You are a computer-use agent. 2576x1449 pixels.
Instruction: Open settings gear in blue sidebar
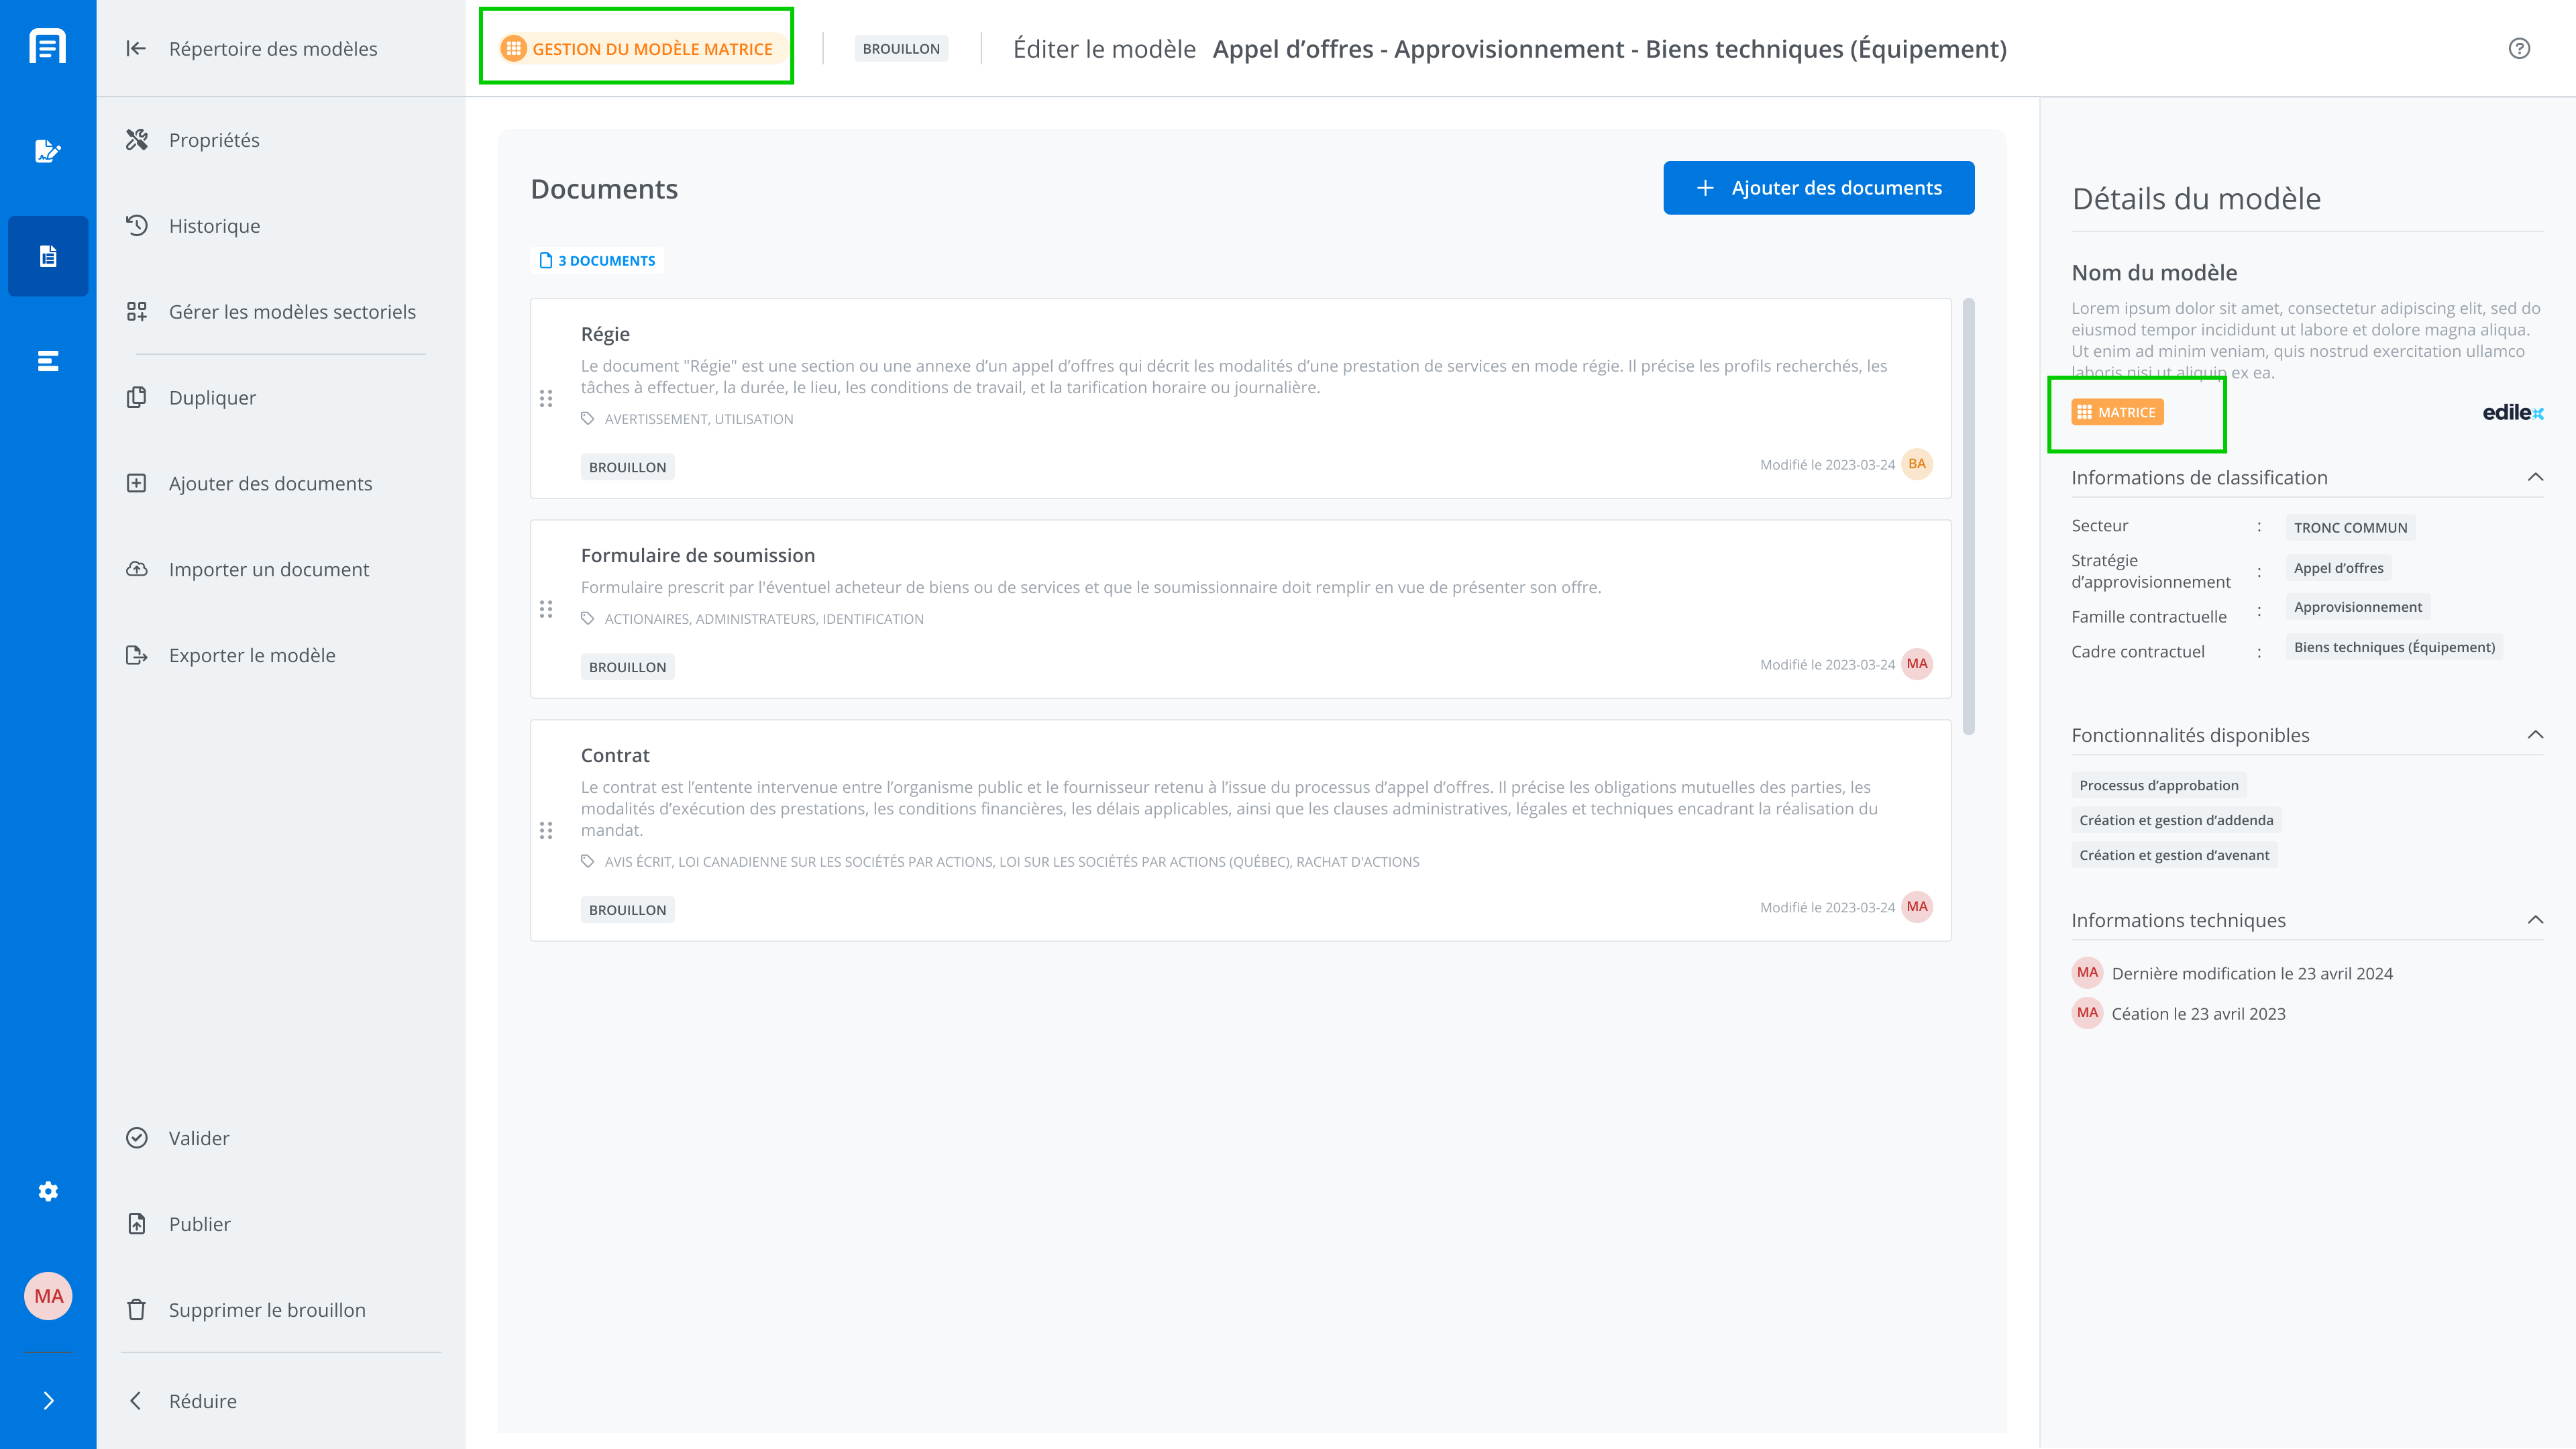pyautogui.click(x=48, y=1191)
